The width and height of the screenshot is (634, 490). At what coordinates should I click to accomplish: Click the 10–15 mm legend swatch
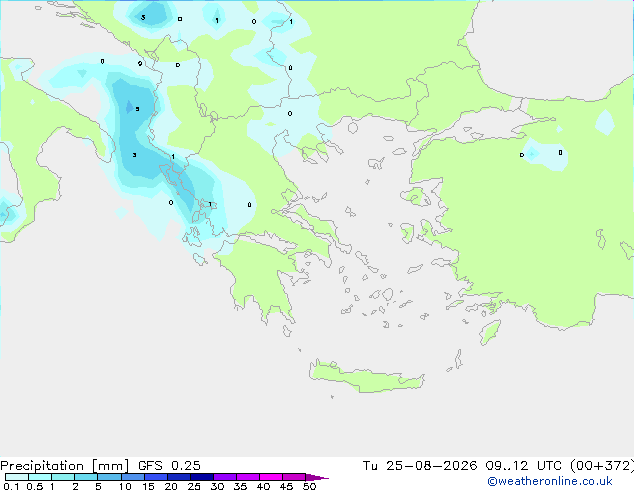(x=132, y=477)
